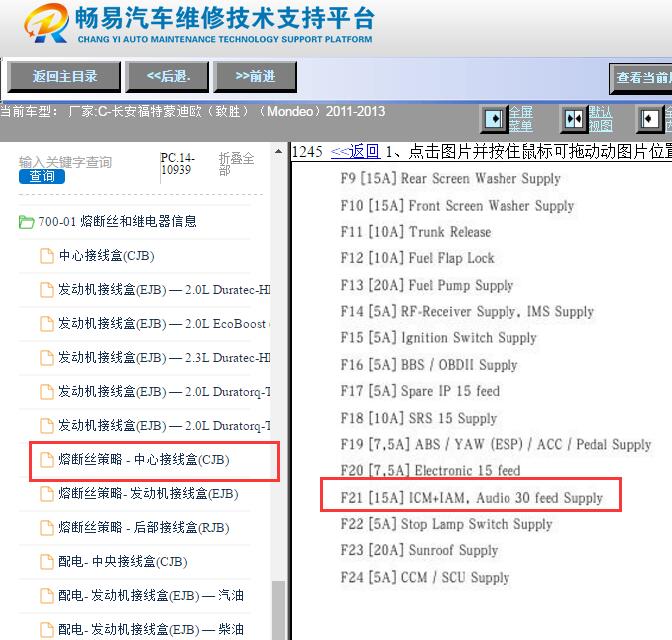The width and height of the screenshot is (672, 640).
Task: Click page icon beside 2.0L EcoBoost entry
Action: (x=46, y=324)
